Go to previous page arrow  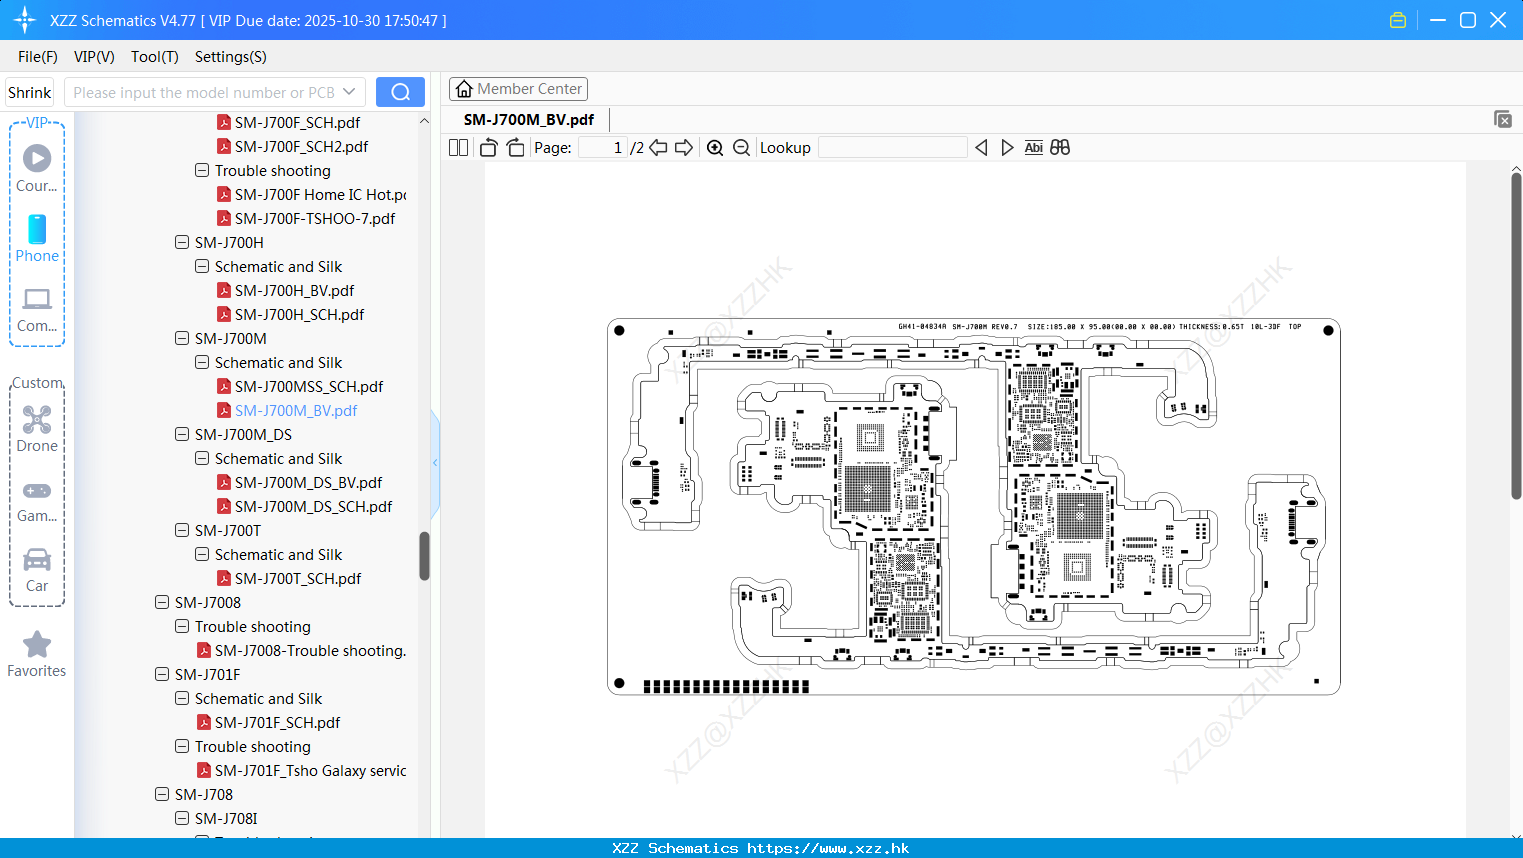[658, 147]
